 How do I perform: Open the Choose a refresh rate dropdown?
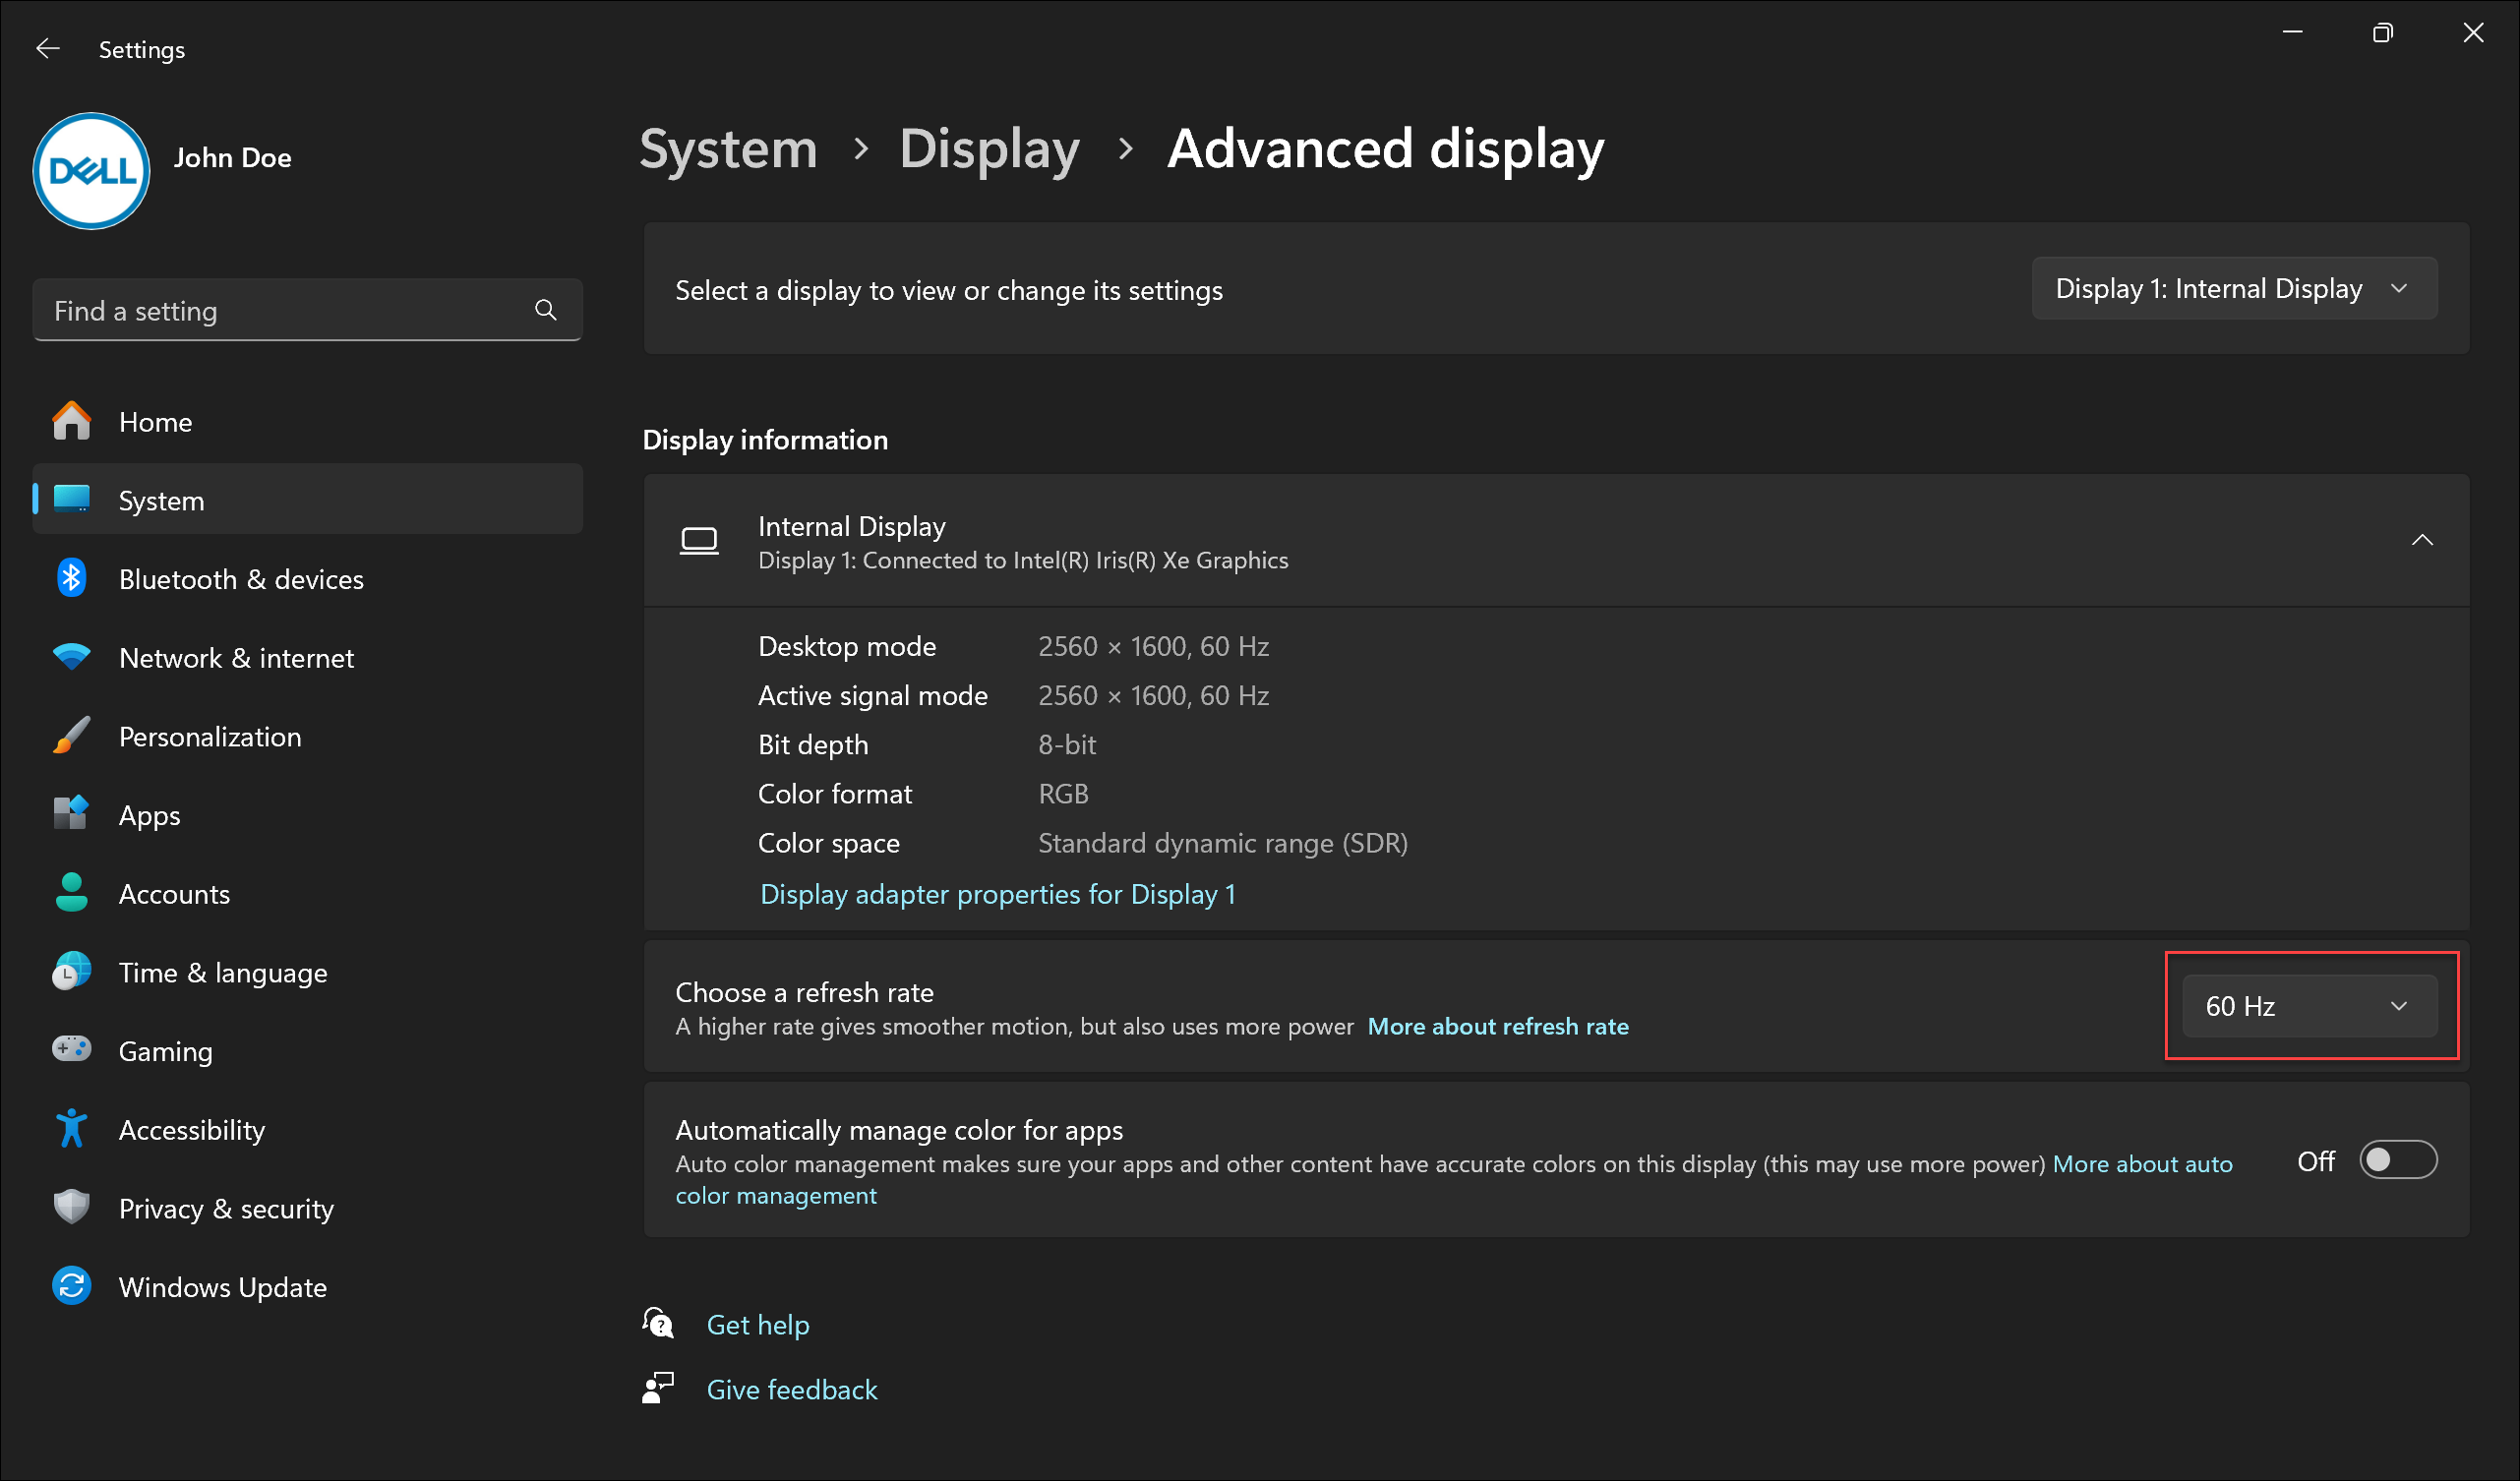click(x=2305, y=1005)
